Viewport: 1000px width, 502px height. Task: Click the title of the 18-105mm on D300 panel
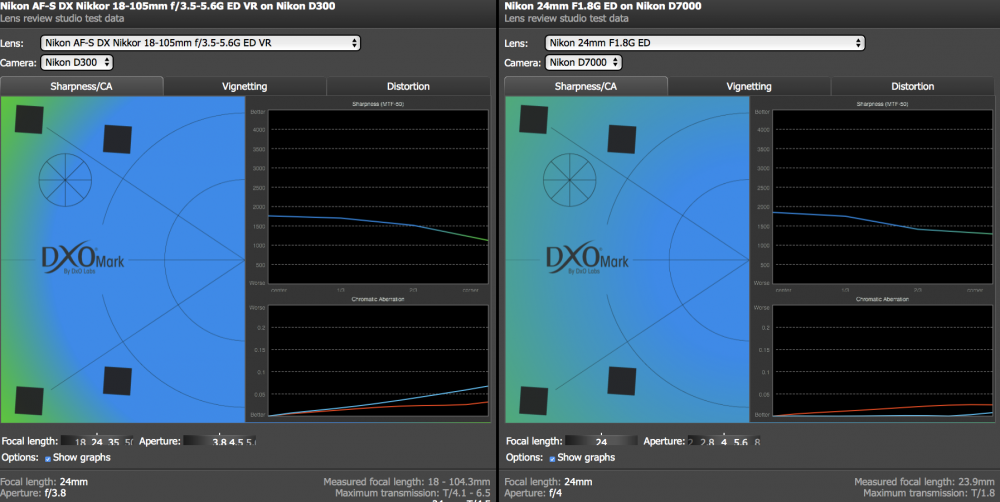[x=168, y=6]
